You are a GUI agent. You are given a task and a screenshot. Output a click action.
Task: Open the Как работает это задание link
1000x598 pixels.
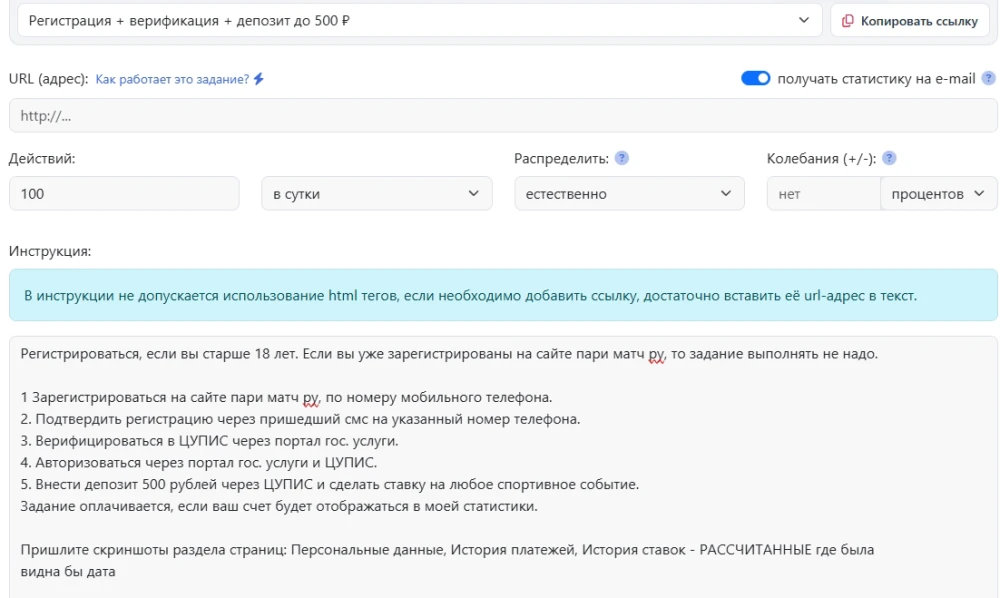click(x=173, y=77)
